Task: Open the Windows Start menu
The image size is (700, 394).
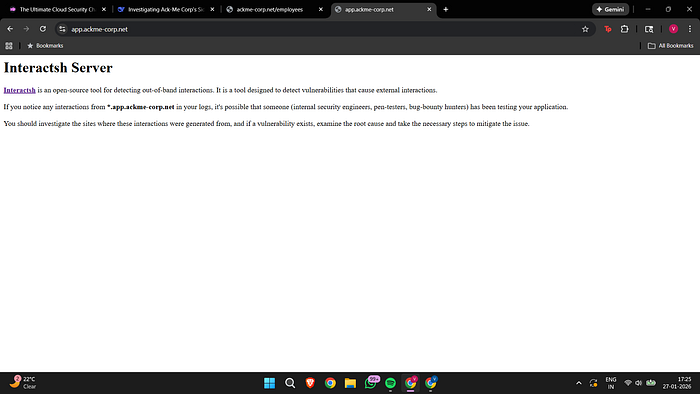Action: pos(269,383)
